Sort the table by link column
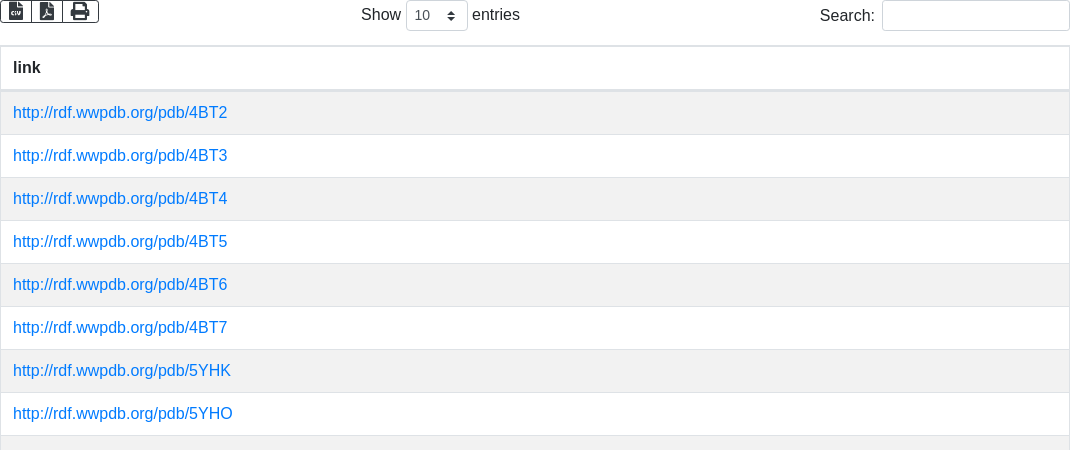 click(x=27, y=68)
